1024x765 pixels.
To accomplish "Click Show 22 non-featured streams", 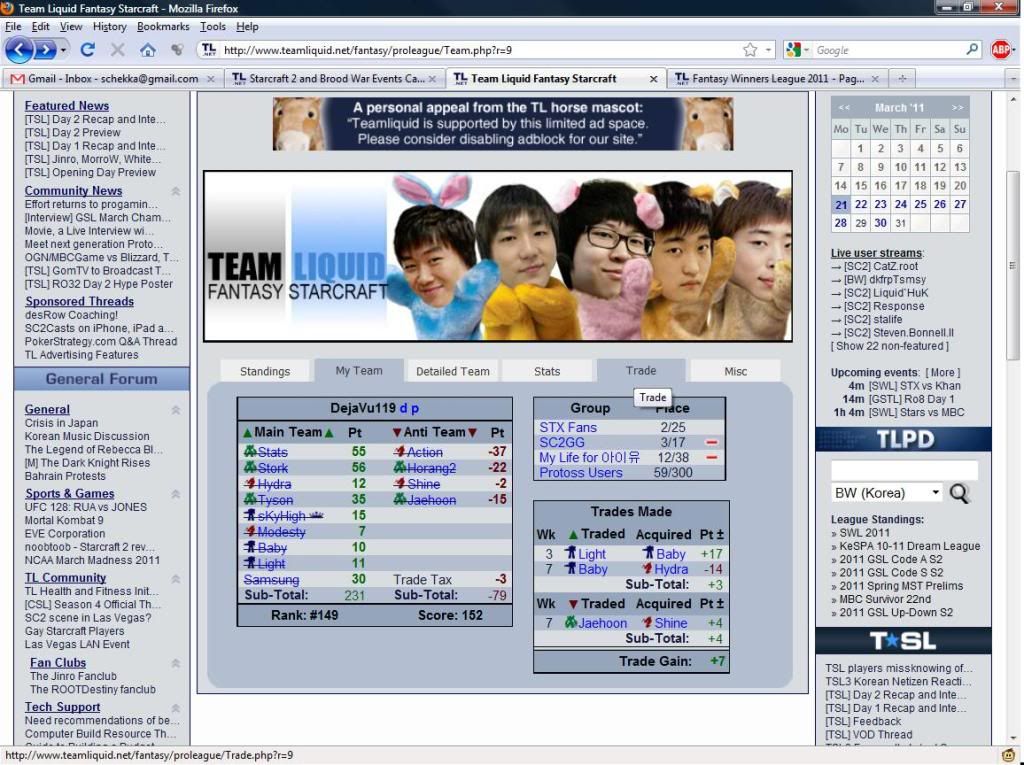I will [x=889, y=346].
